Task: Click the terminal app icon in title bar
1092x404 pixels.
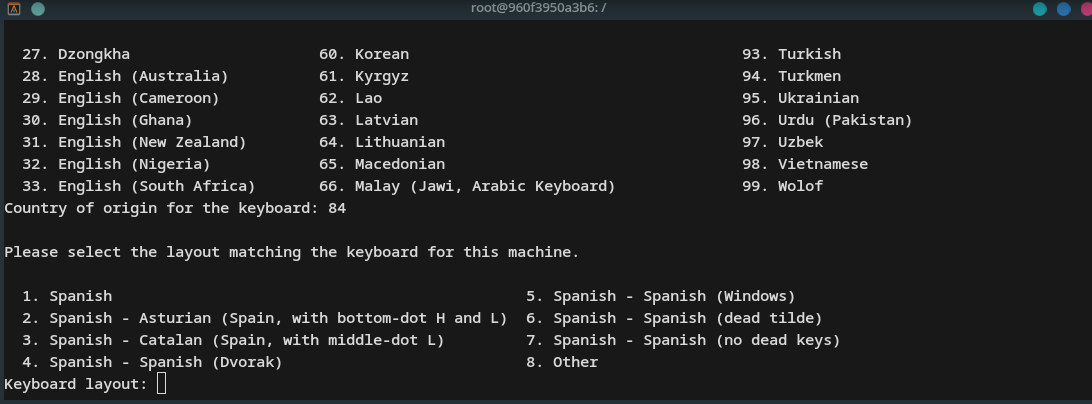Action: click(x=13, y=9)
